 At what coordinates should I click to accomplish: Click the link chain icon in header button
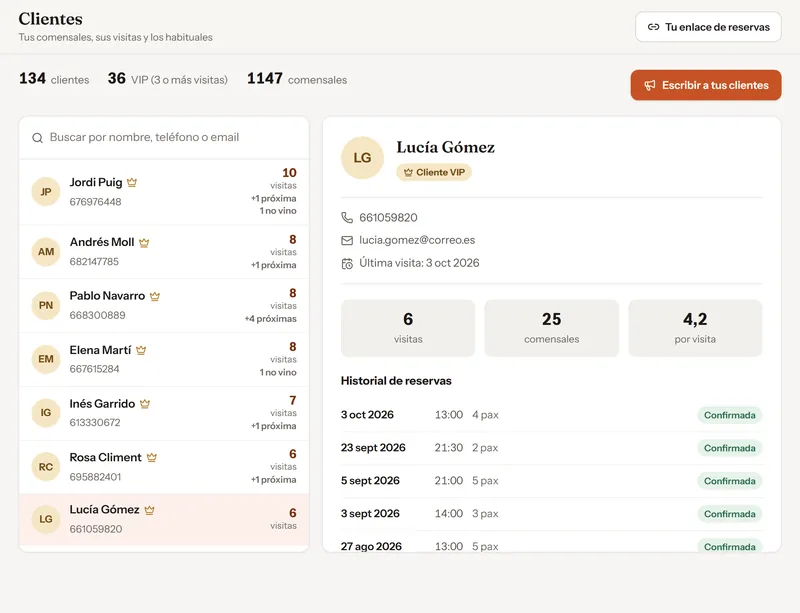click(653, 27)
